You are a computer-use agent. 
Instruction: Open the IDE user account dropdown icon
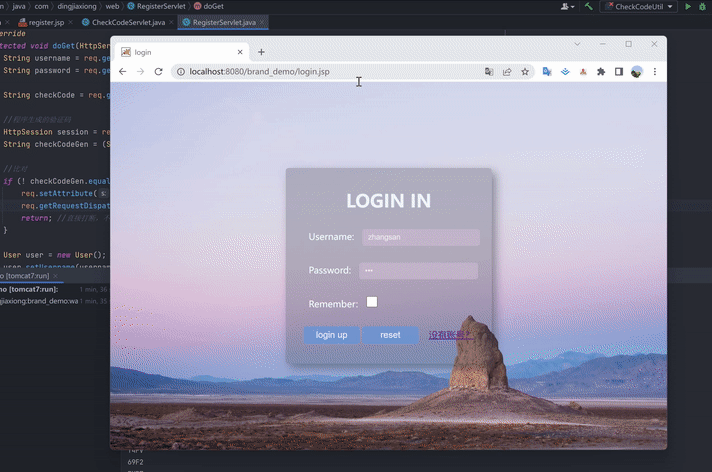tap(568, 6)
